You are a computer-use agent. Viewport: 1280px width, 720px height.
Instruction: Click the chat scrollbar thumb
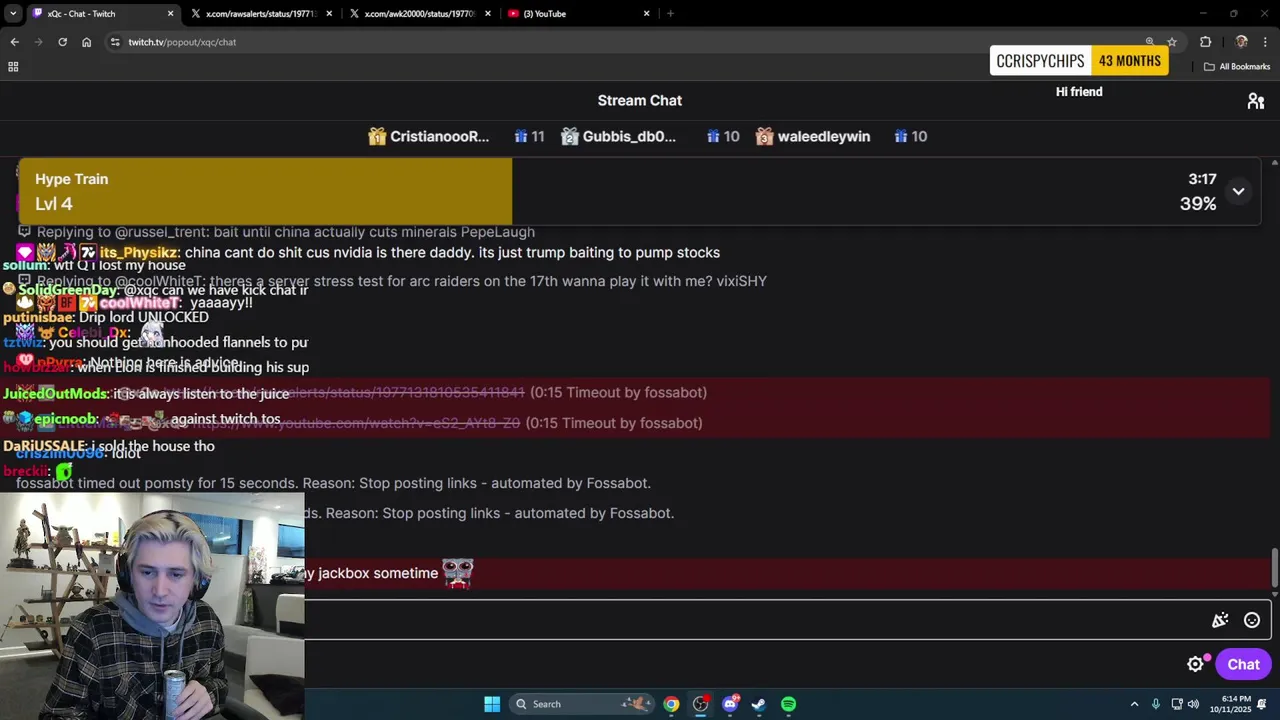[x=1274, y=568]
